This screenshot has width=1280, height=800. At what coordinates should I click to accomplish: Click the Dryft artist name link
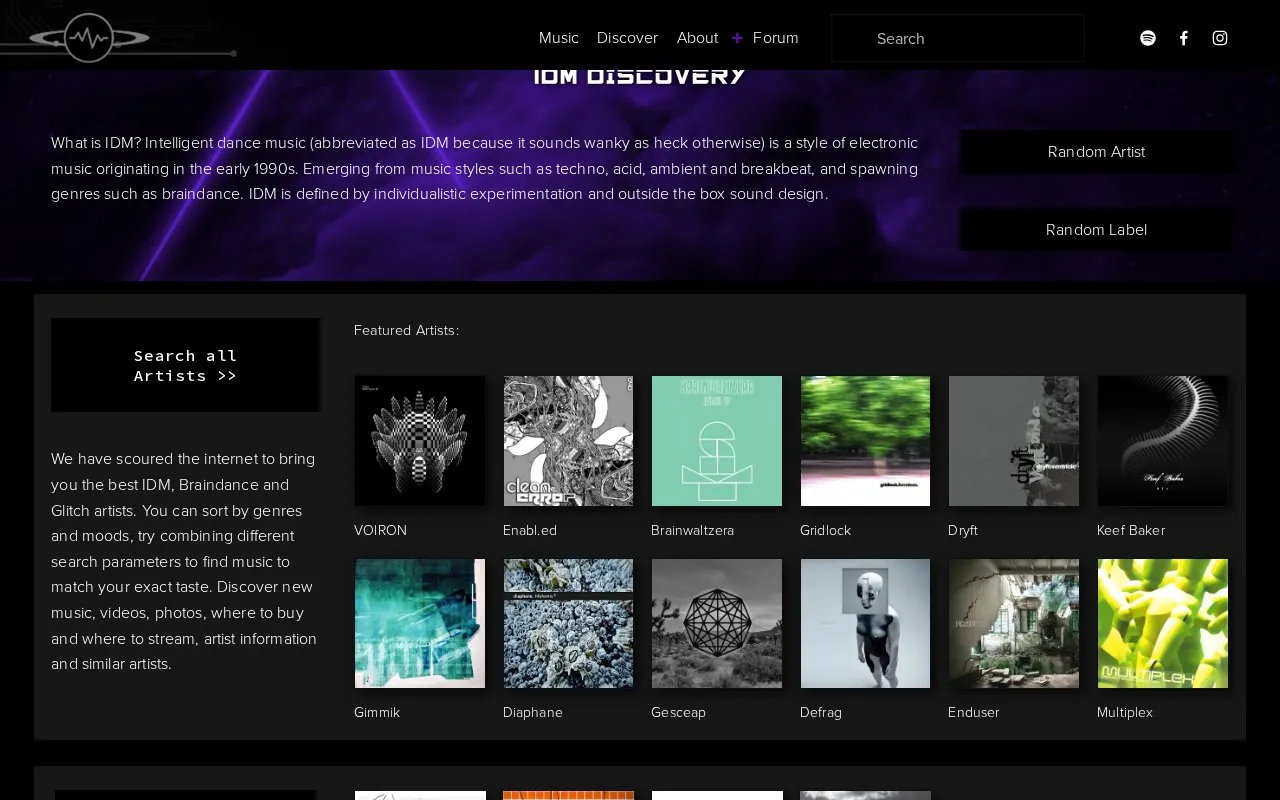[x=963, y=530]
